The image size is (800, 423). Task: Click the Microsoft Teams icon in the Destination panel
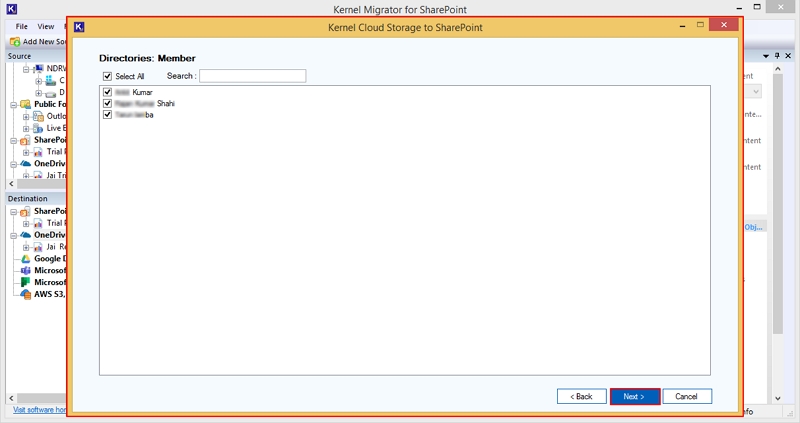26,270
